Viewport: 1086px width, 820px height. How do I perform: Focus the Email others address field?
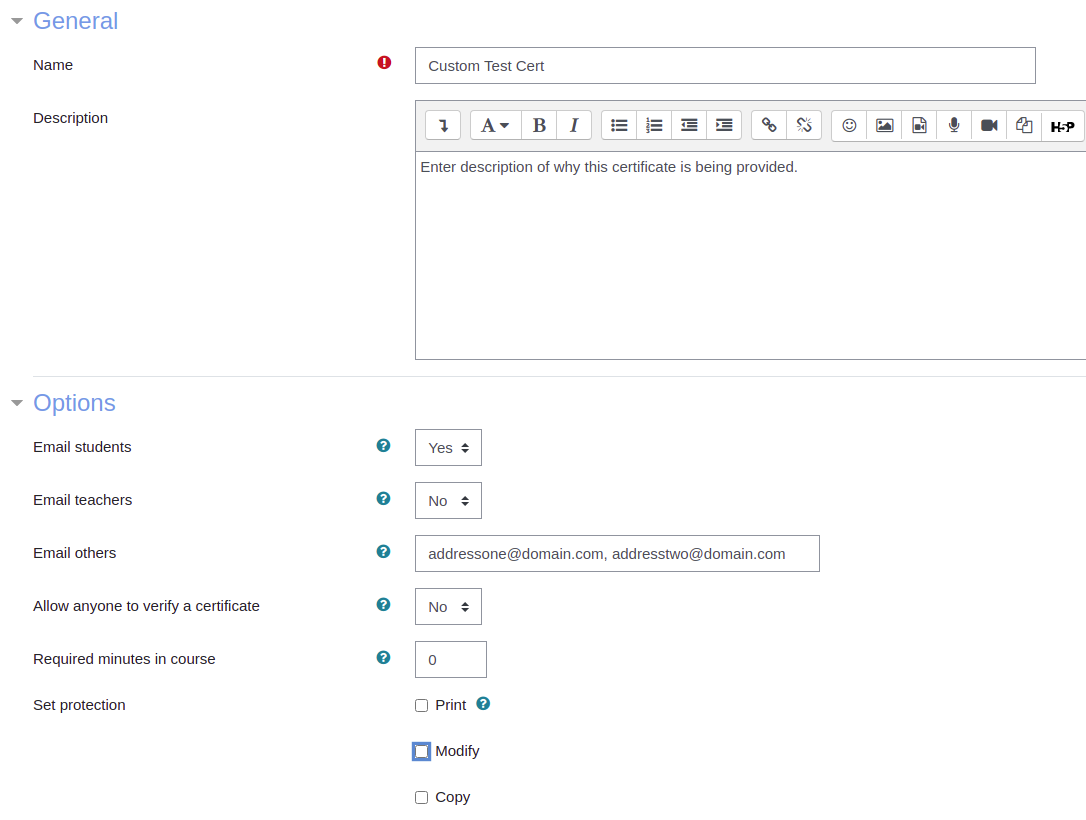pos(617,554)
